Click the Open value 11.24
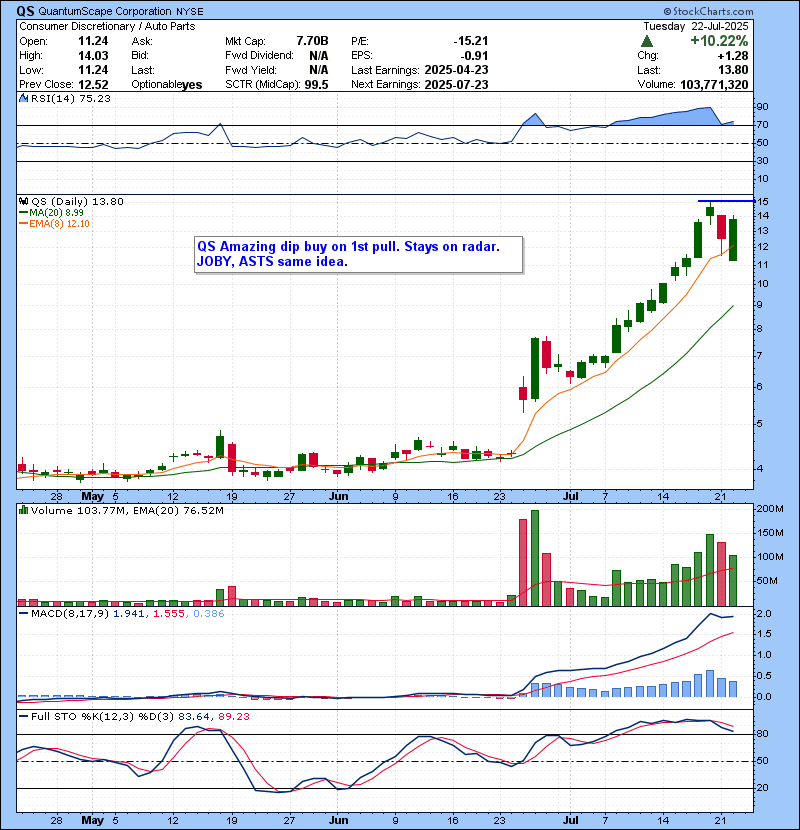 click(93, 41)
